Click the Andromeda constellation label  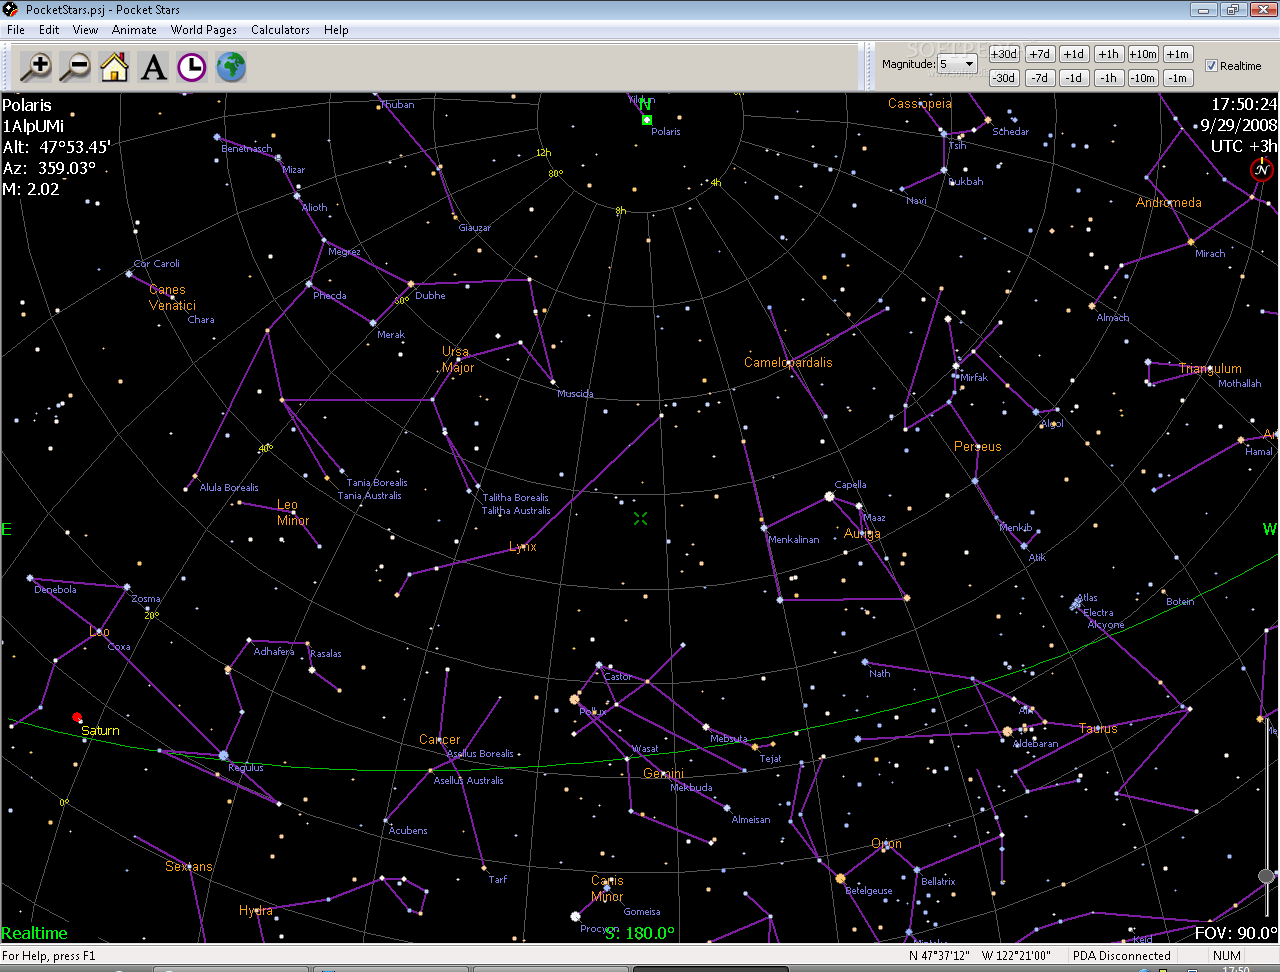pos(1169,203)
